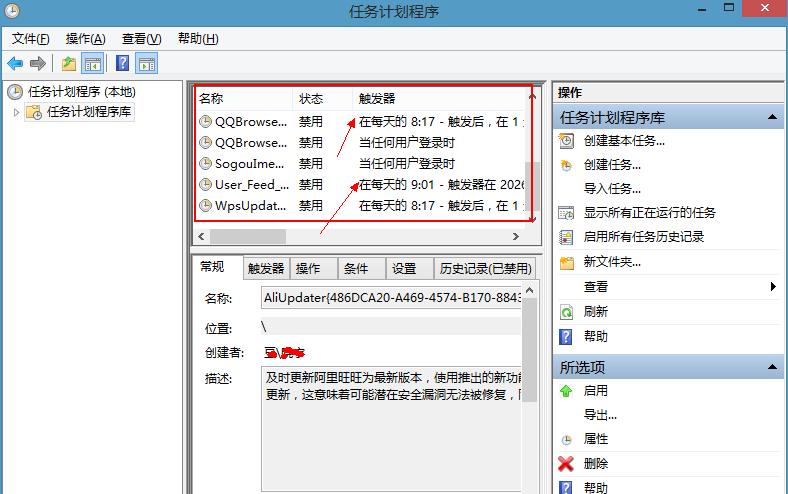This screenshot has width=788, height=494.
Task: Click the green 刷新 refresh icon
Action: click(x=566, y=312)
